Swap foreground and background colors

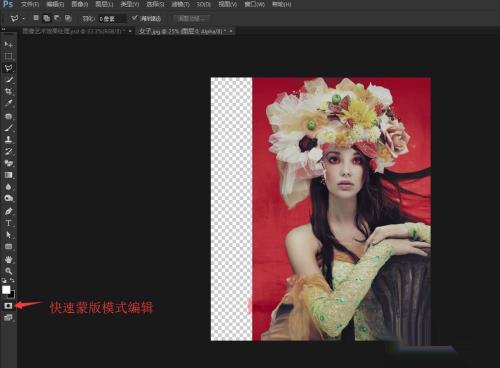[x=12, y=280]
